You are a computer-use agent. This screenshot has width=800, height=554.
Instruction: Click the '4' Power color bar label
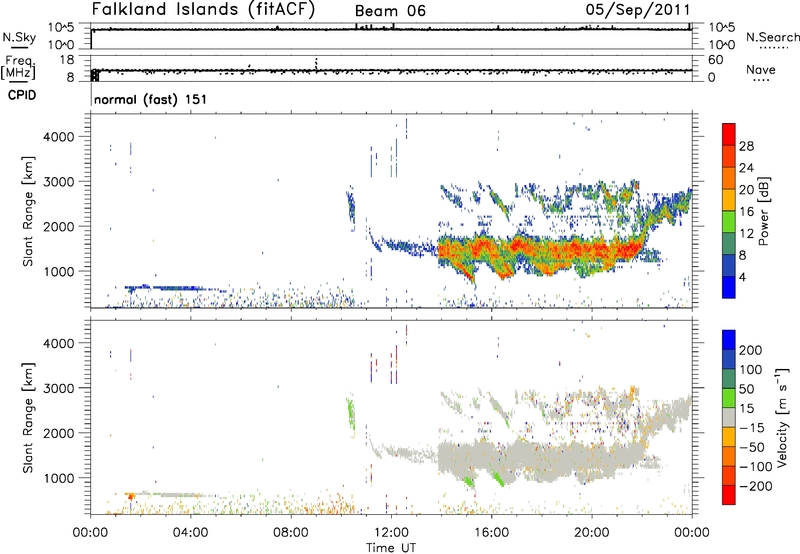743,278
